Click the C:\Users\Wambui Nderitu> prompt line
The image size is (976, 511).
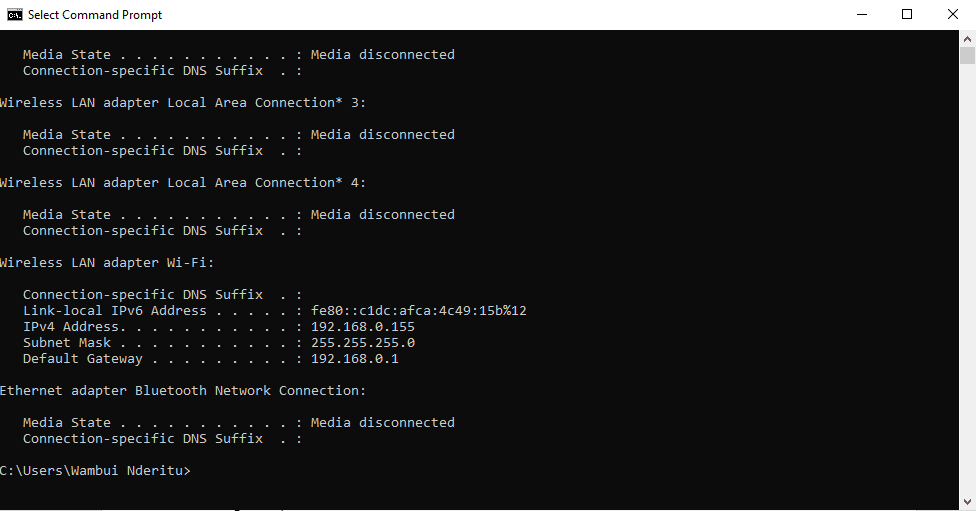[95, 471]
